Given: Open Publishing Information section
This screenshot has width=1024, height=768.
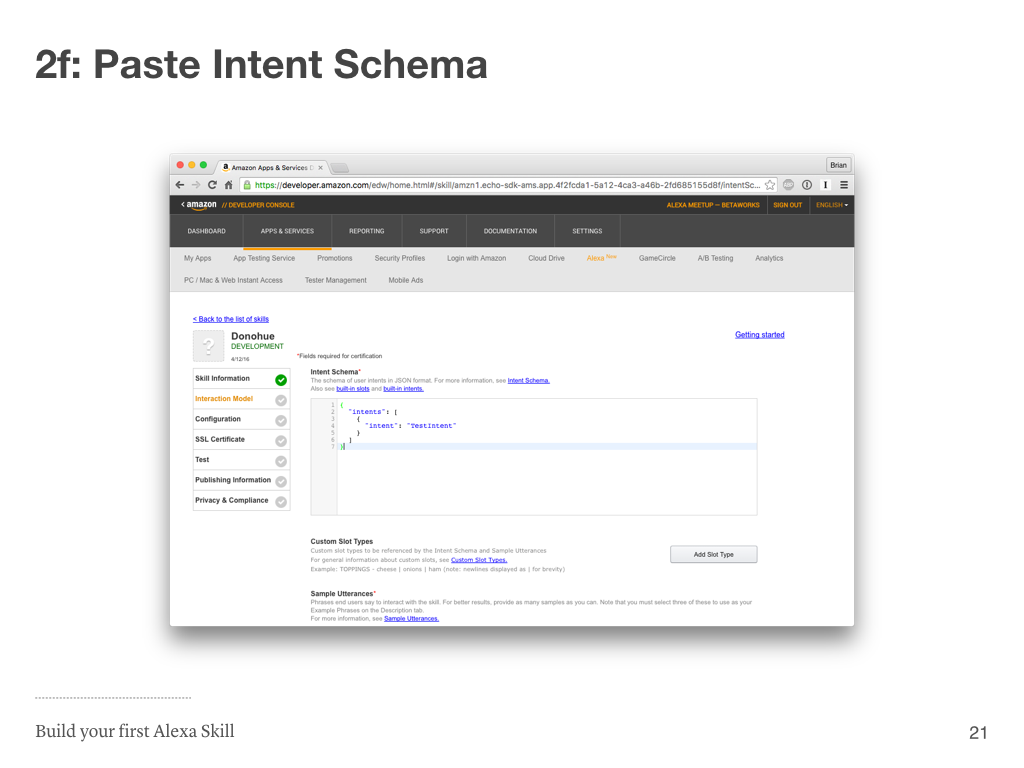Looking at the screenshot, I should [x=241, y=480].
